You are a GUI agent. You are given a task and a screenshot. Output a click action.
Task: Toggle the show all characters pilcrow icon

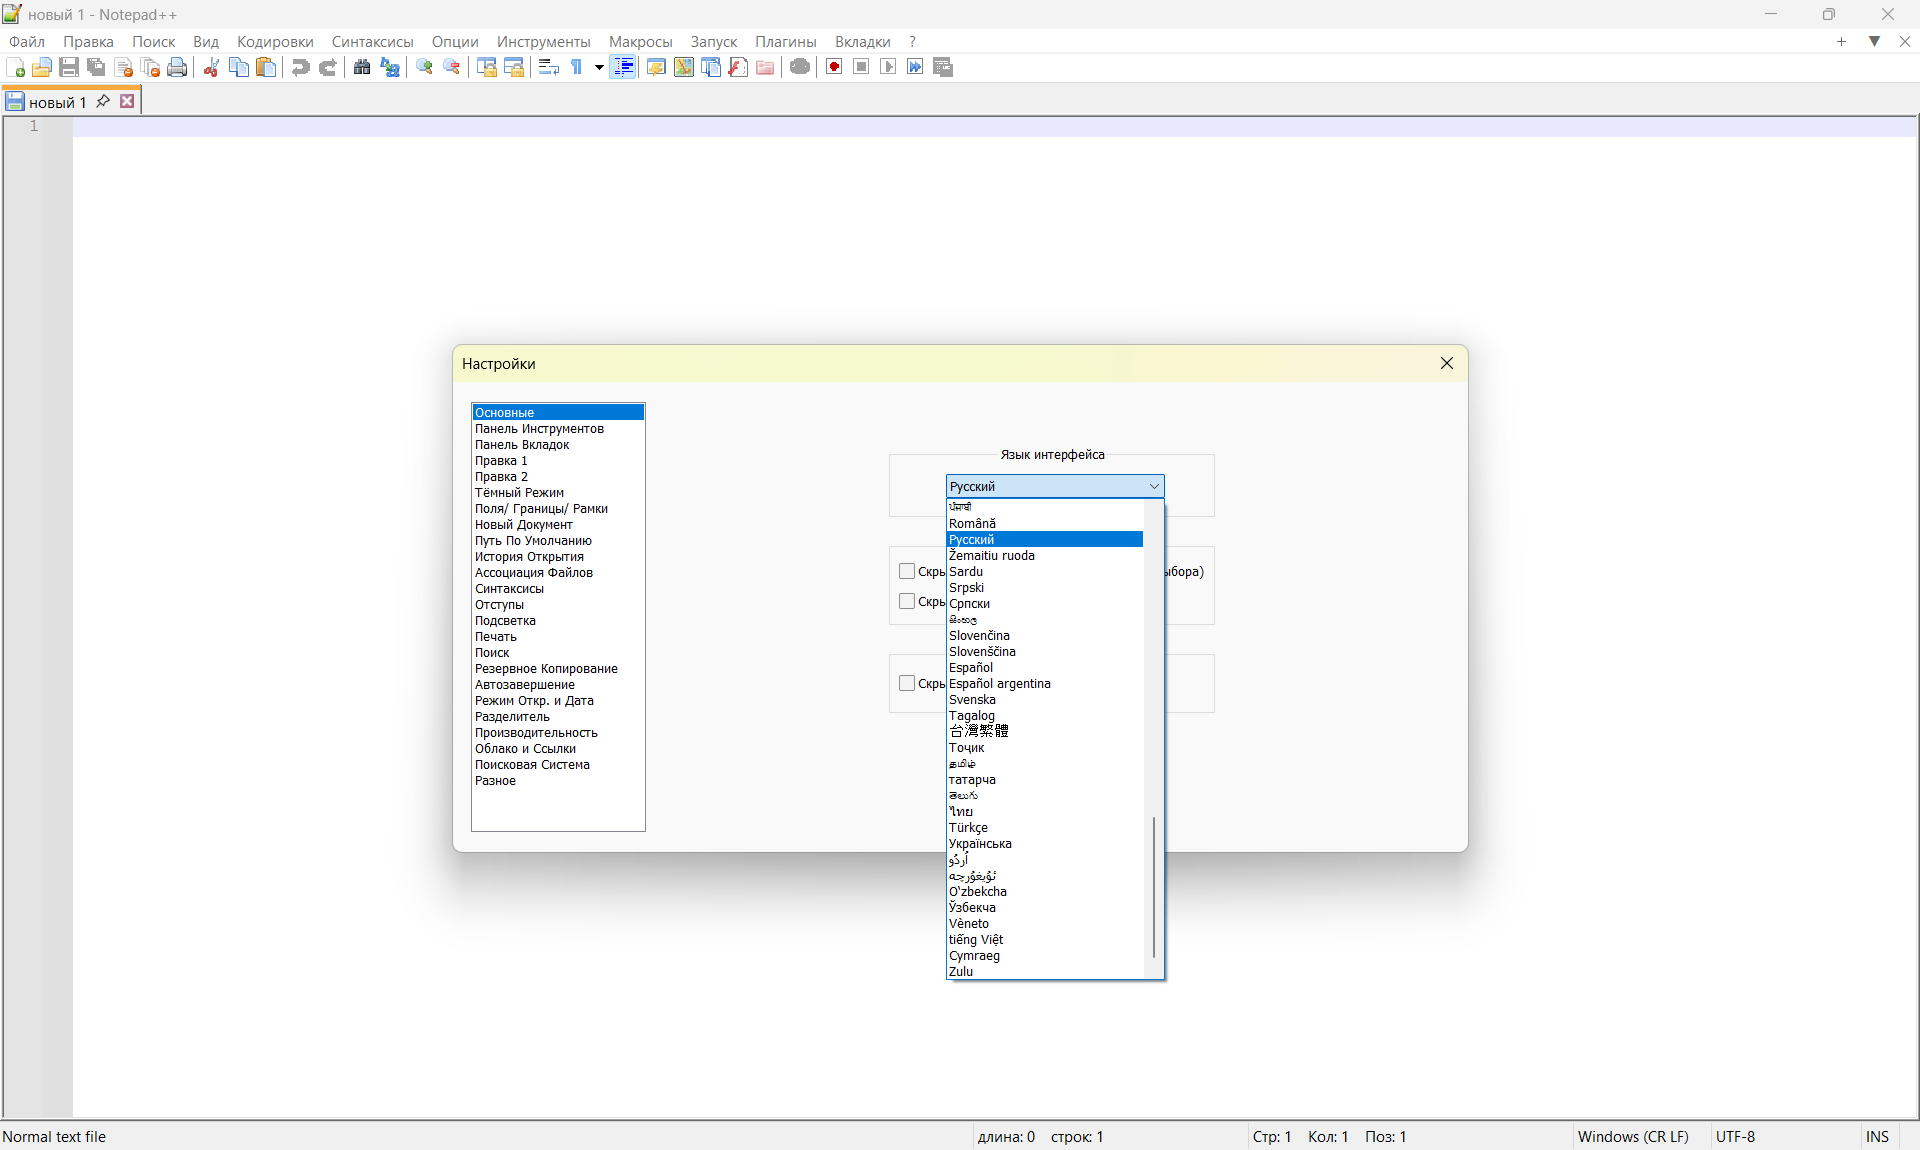577,67
